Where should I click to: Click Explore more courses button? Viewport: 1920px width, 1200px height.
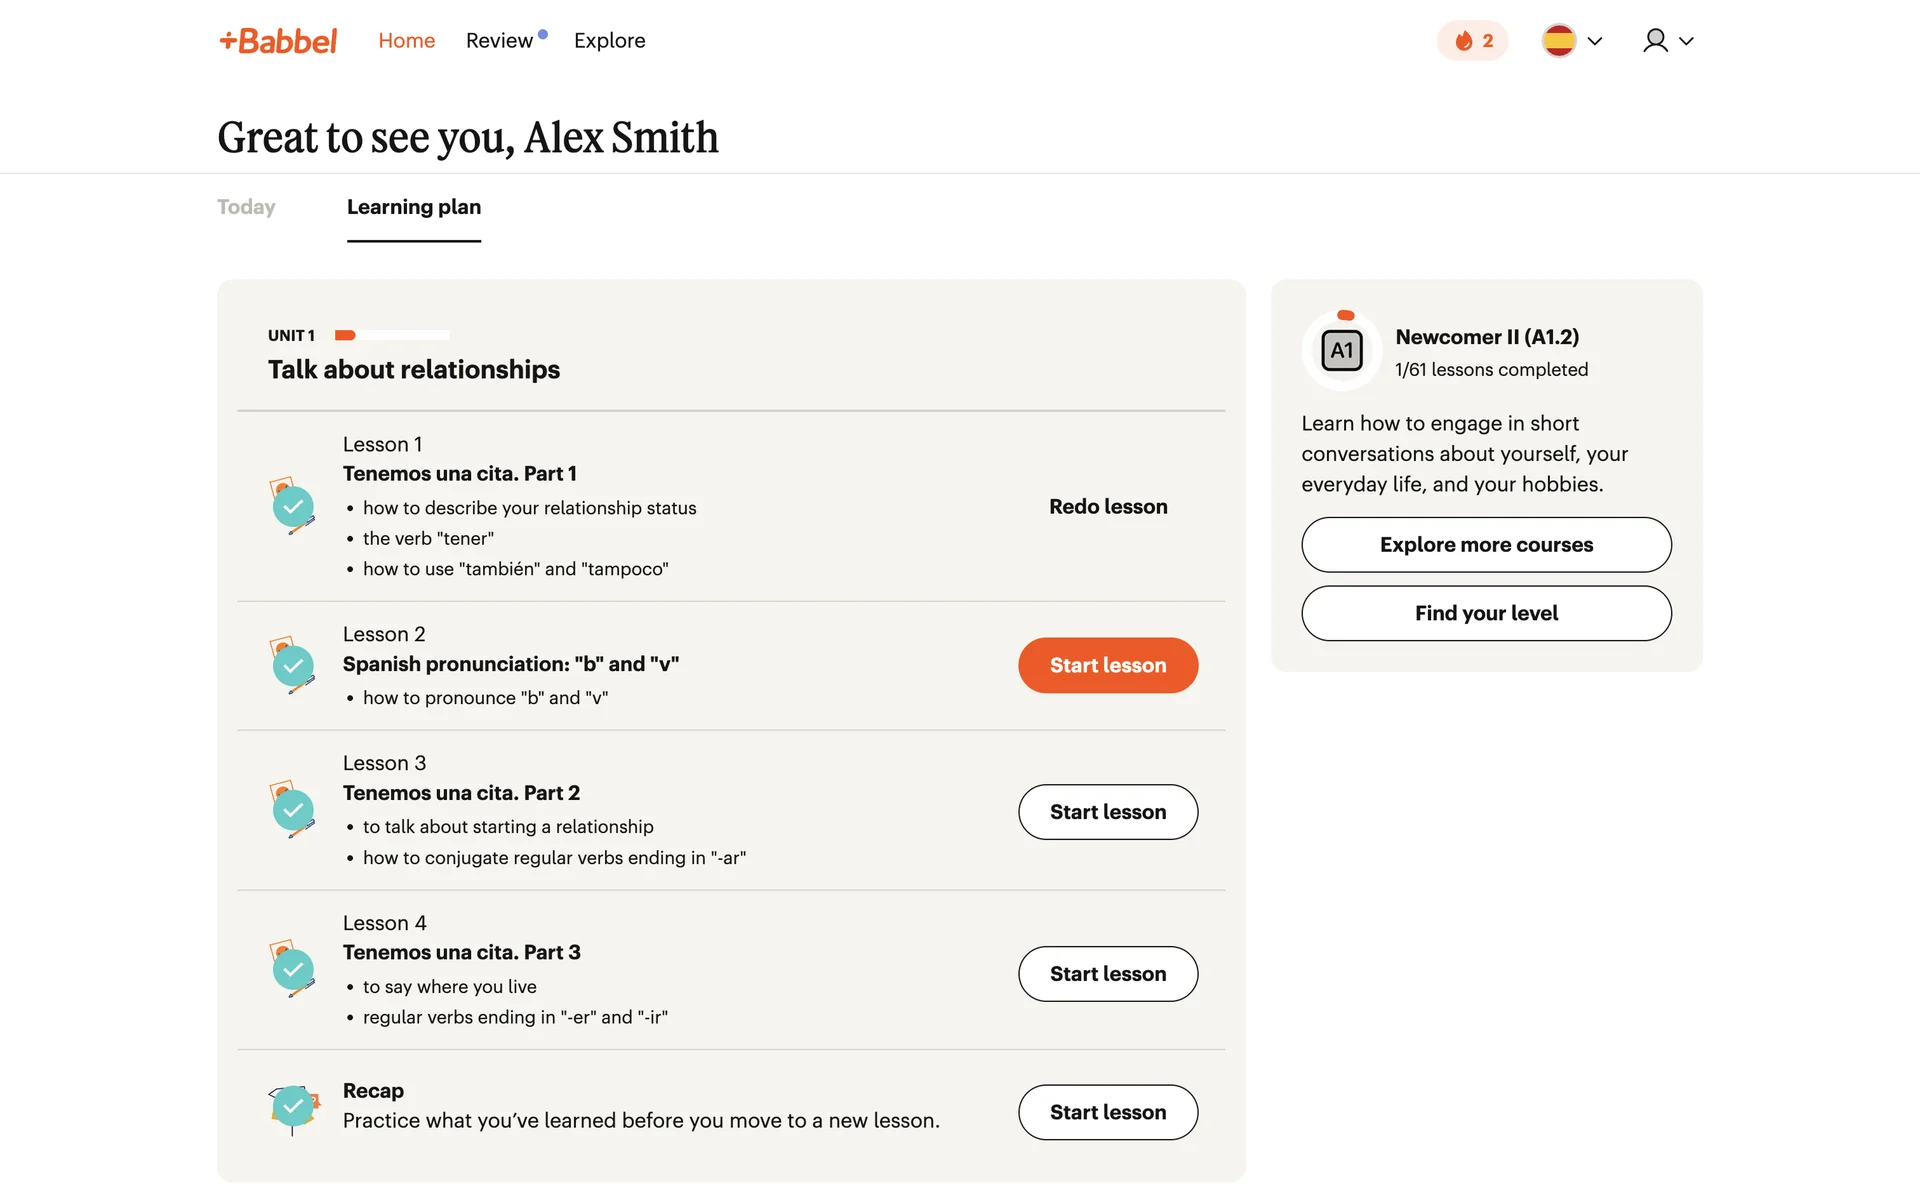click(x=1486, y=545)
